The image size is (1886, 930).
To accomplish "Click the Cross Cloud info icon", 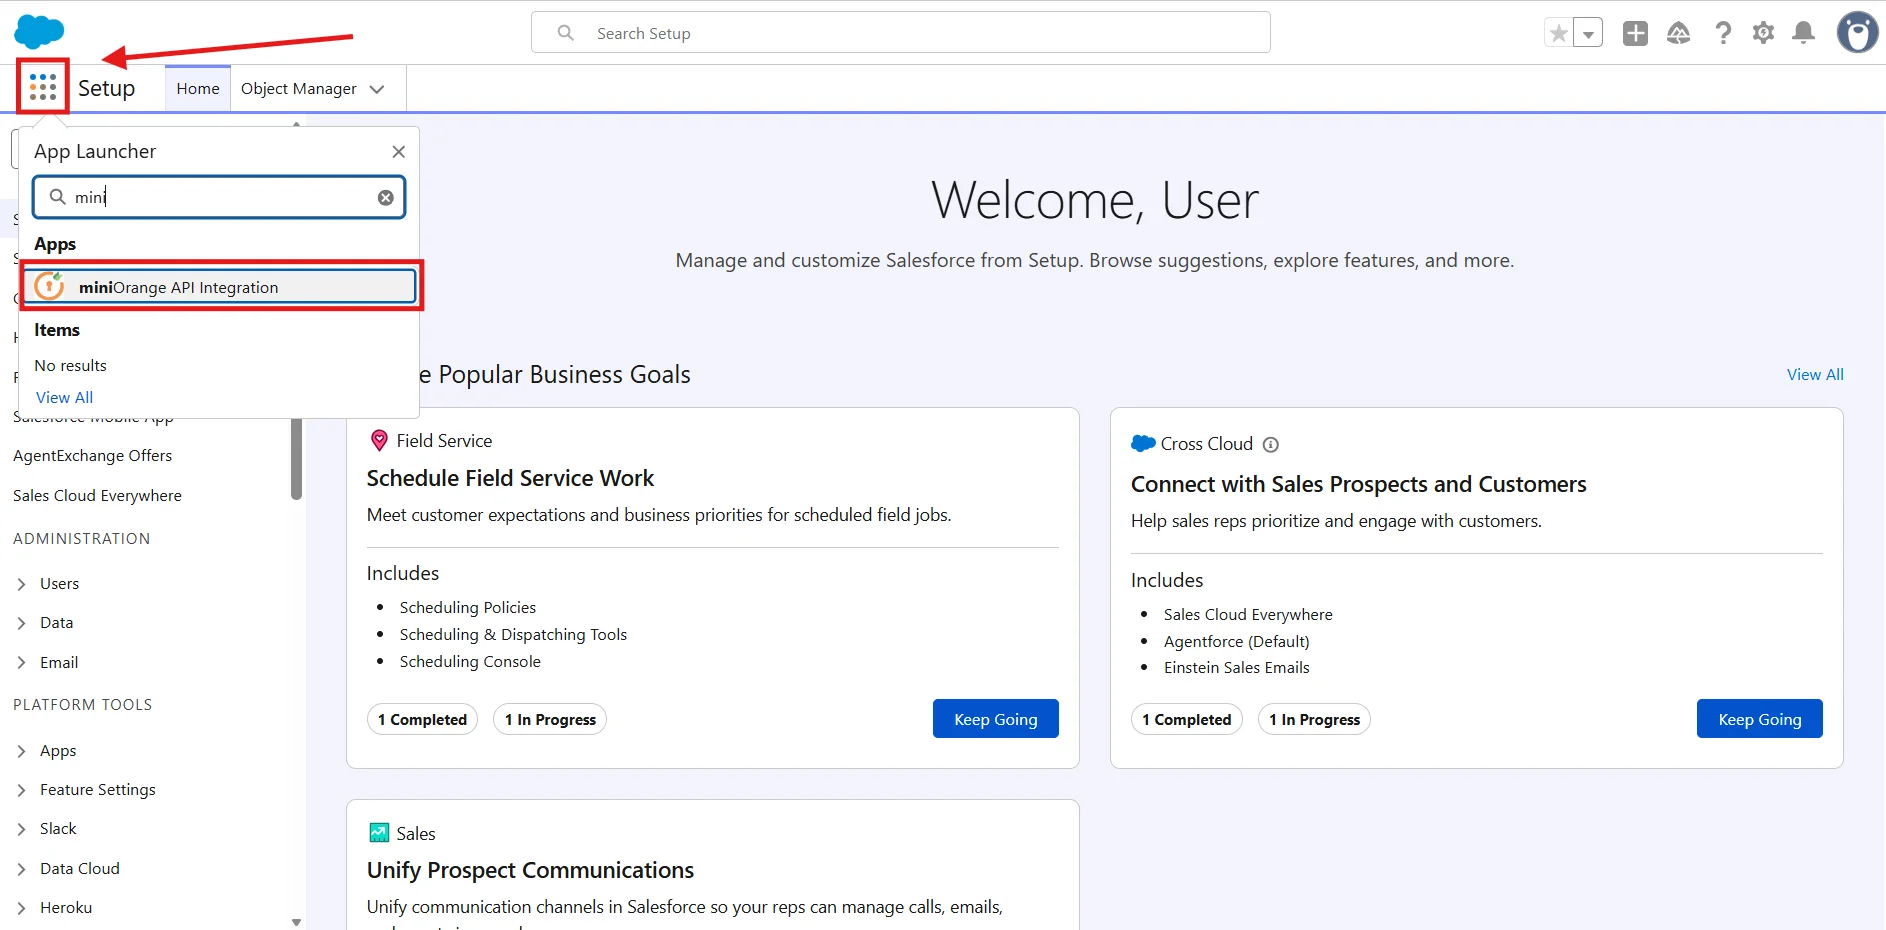I will (x=1271, y=445).
